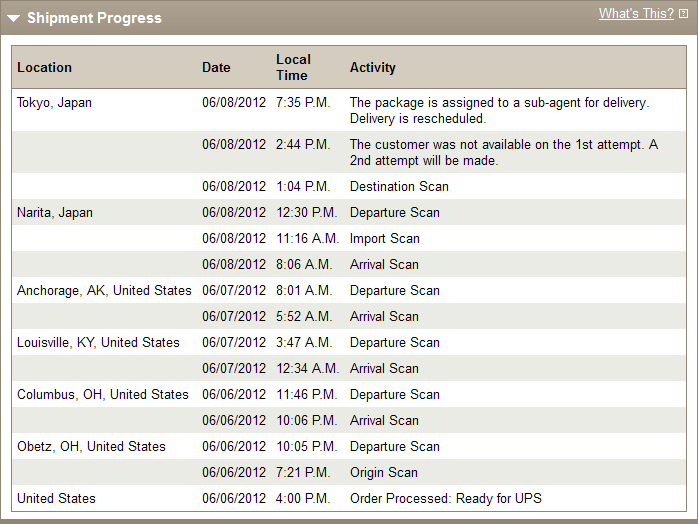698x524 pixels.
Task: Select Louisville, KY, United States cell
Action: click(x=98, y=342)
